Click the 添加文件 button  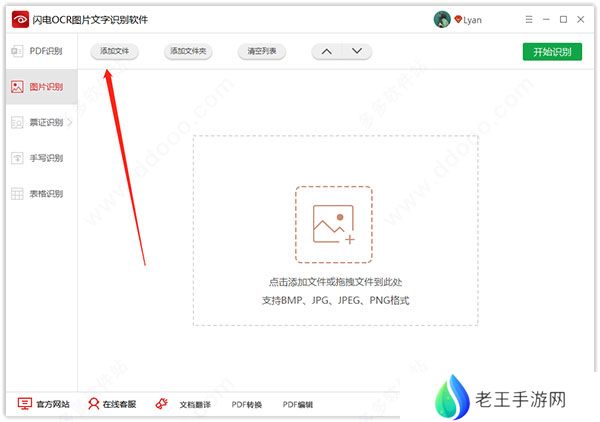click(x=114, y=51)
